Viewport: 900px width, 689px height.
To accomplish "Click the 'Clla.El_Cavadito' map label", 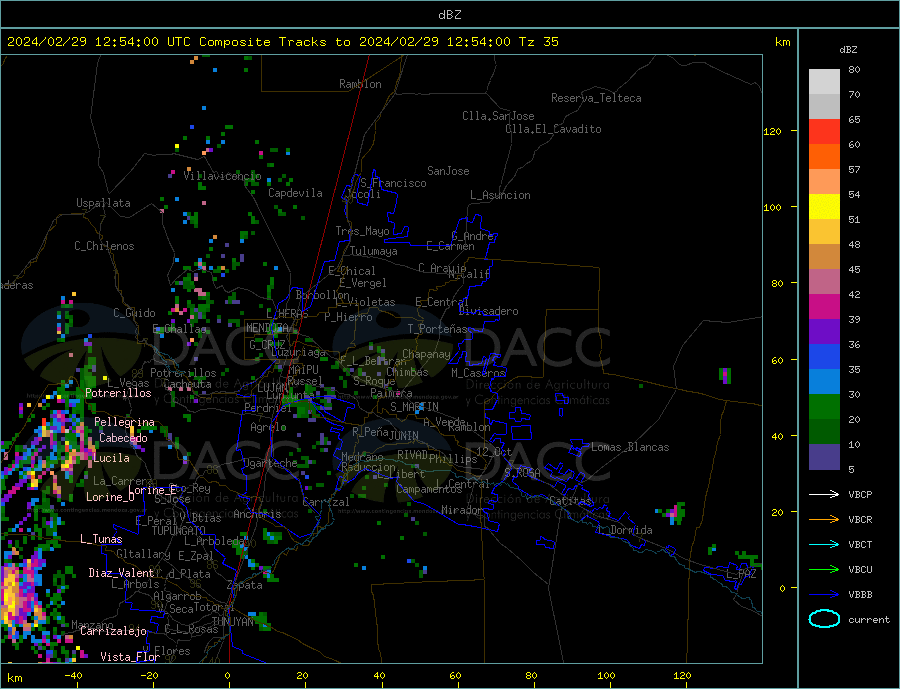I will point(553,129).
